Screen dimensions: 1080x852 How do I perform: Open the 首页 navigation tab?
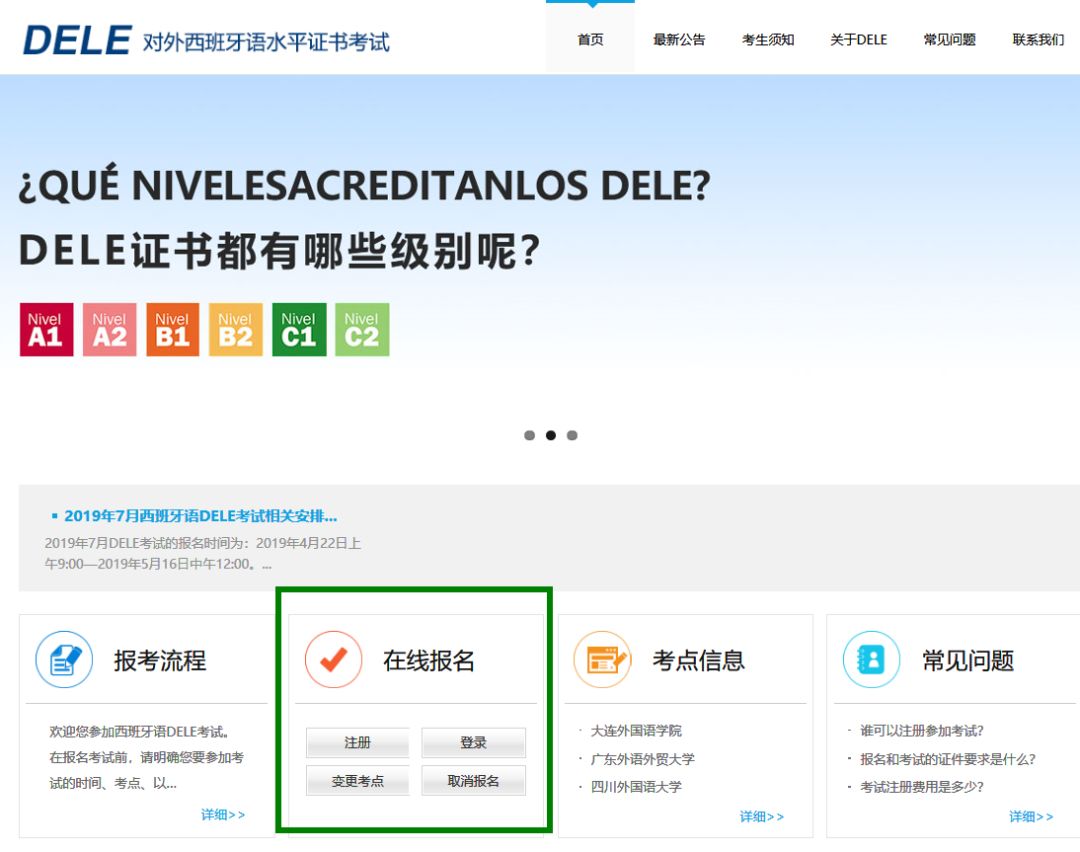coord(590,39)
